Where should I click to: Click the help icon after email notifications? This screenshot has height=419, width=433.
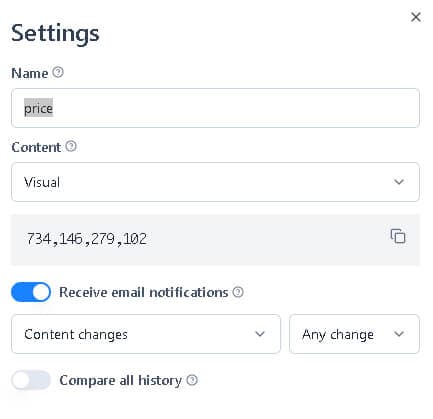pos(238,292)
